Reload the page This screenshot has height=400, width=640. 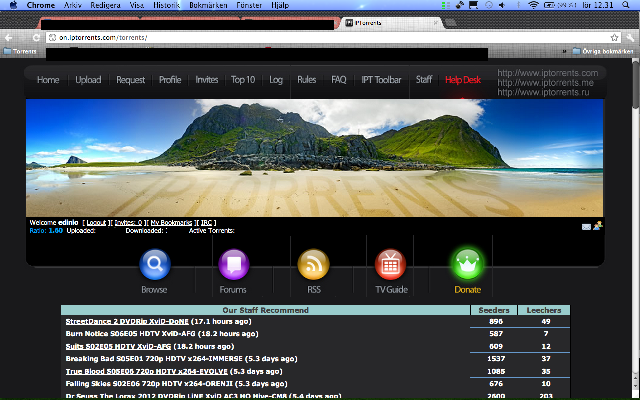point(36,38)
